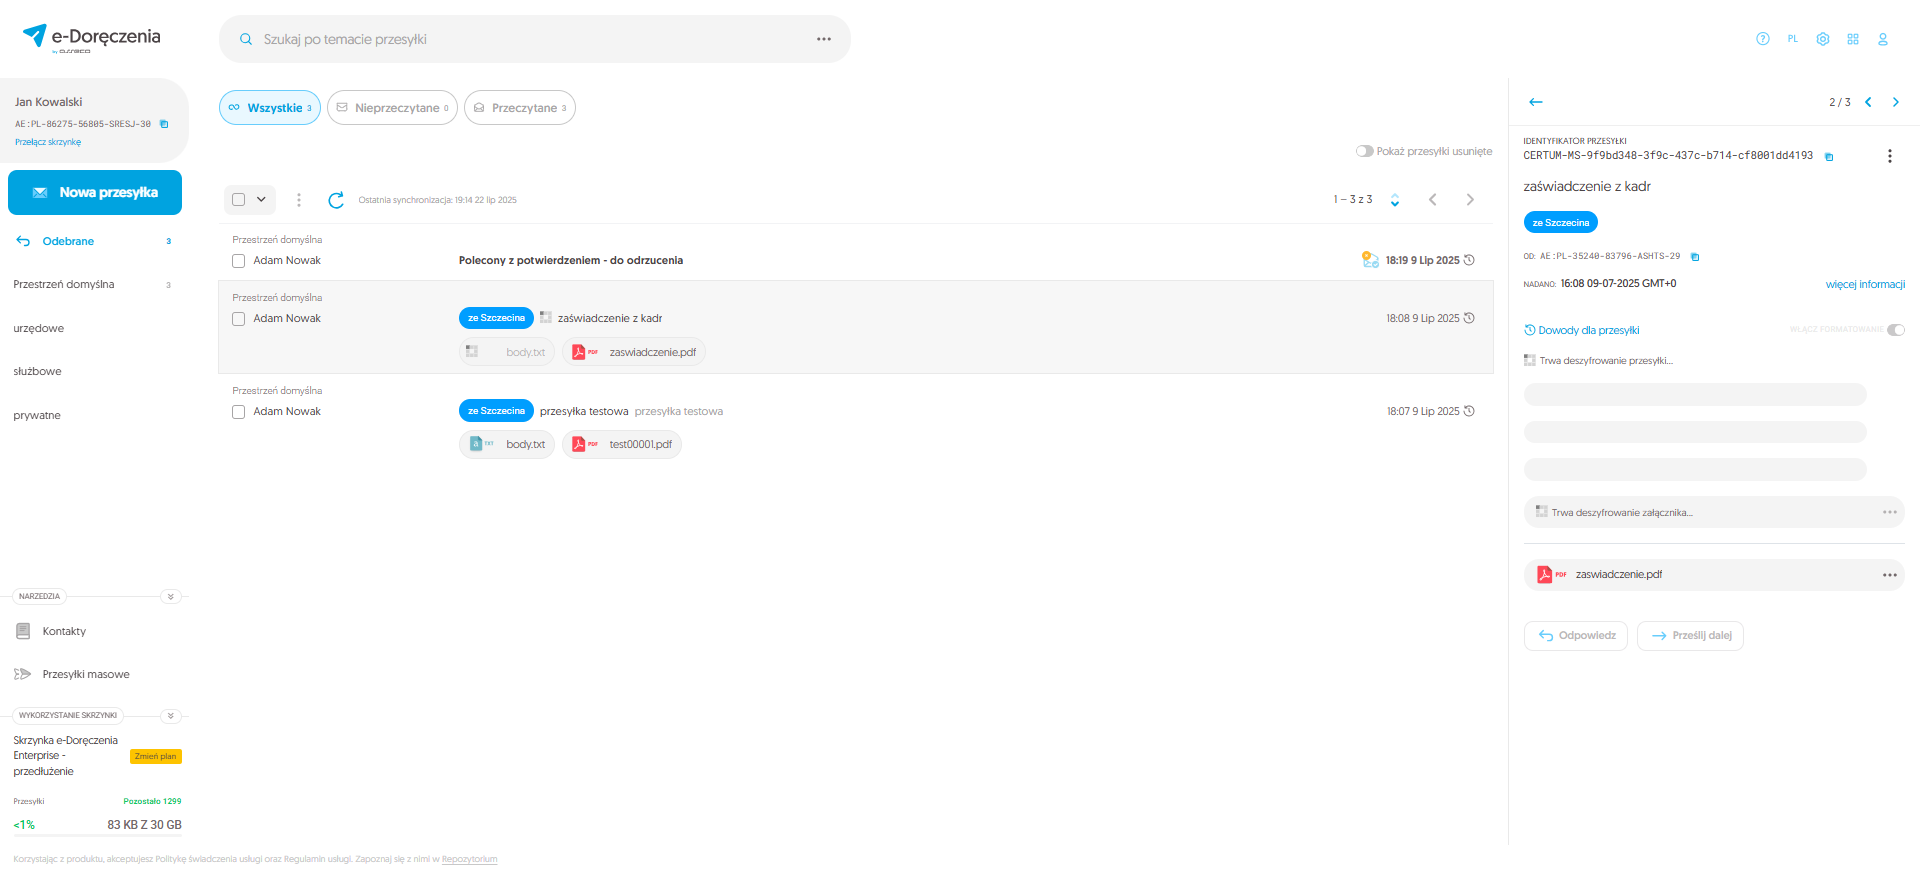Copy the message identifier CERTUM-MS
This screenshot has width=1920, height=878.
[1829, 157]
